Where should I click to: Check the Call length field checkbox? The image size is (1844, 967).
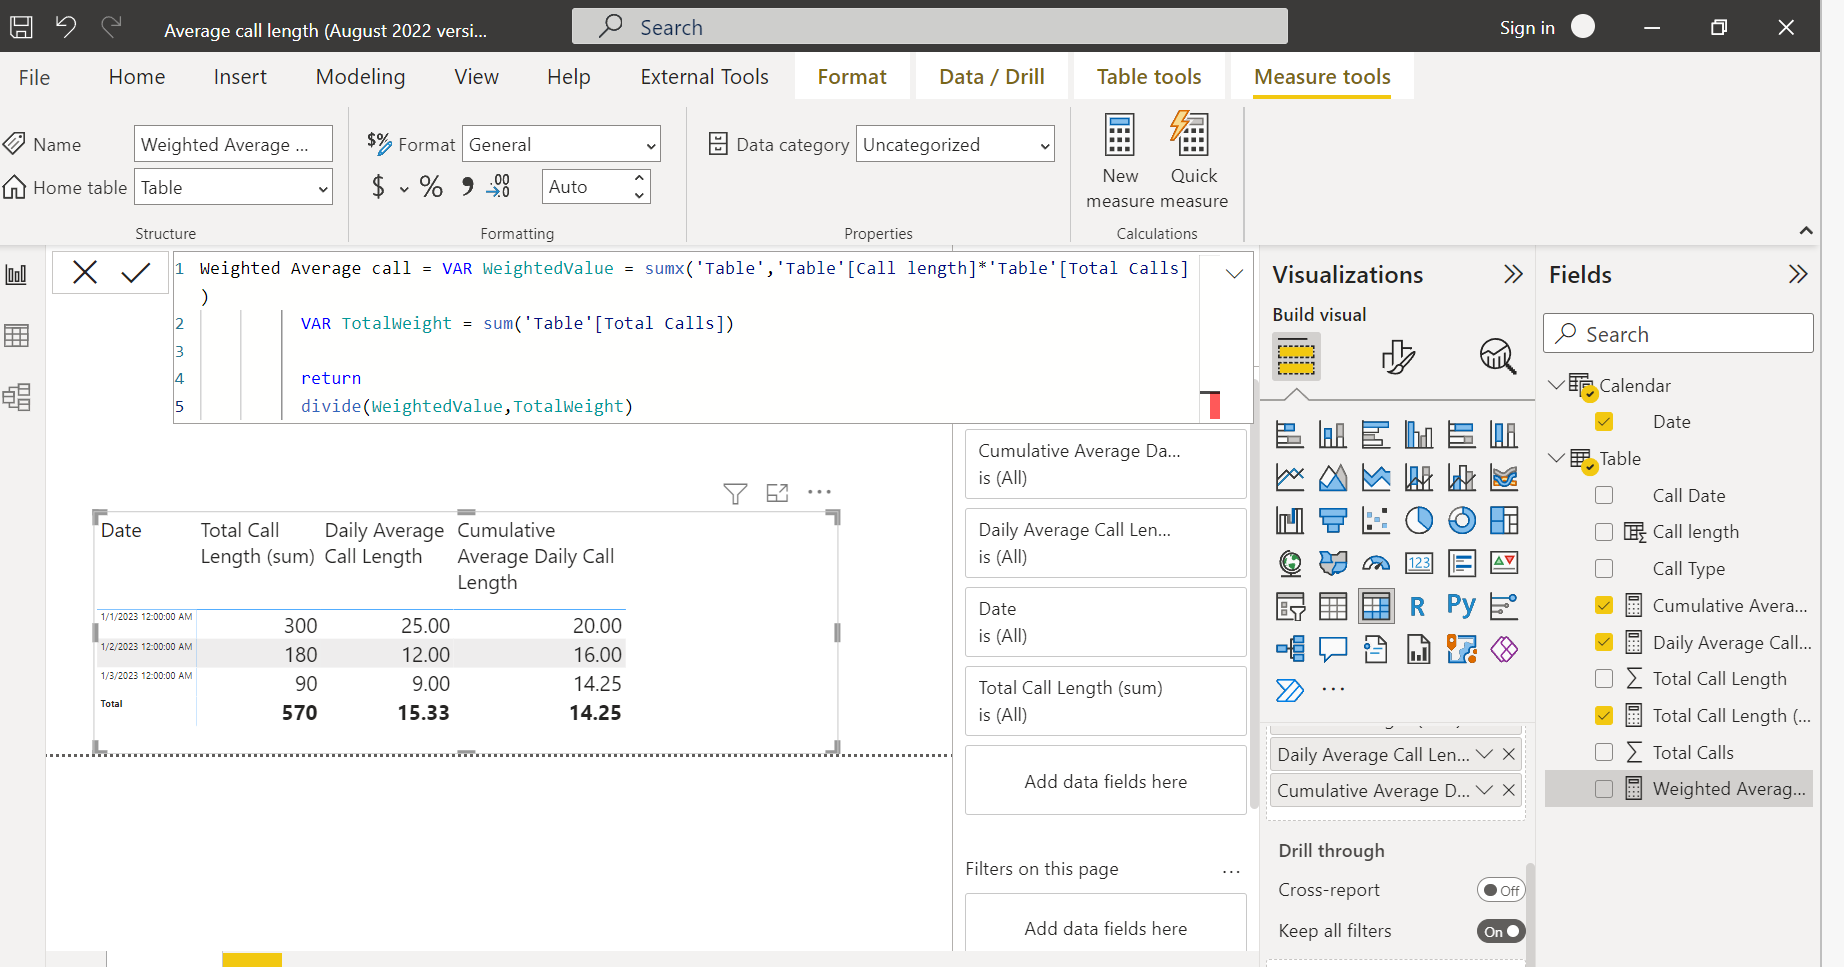pyautogui.click(x=1604, y=532)
